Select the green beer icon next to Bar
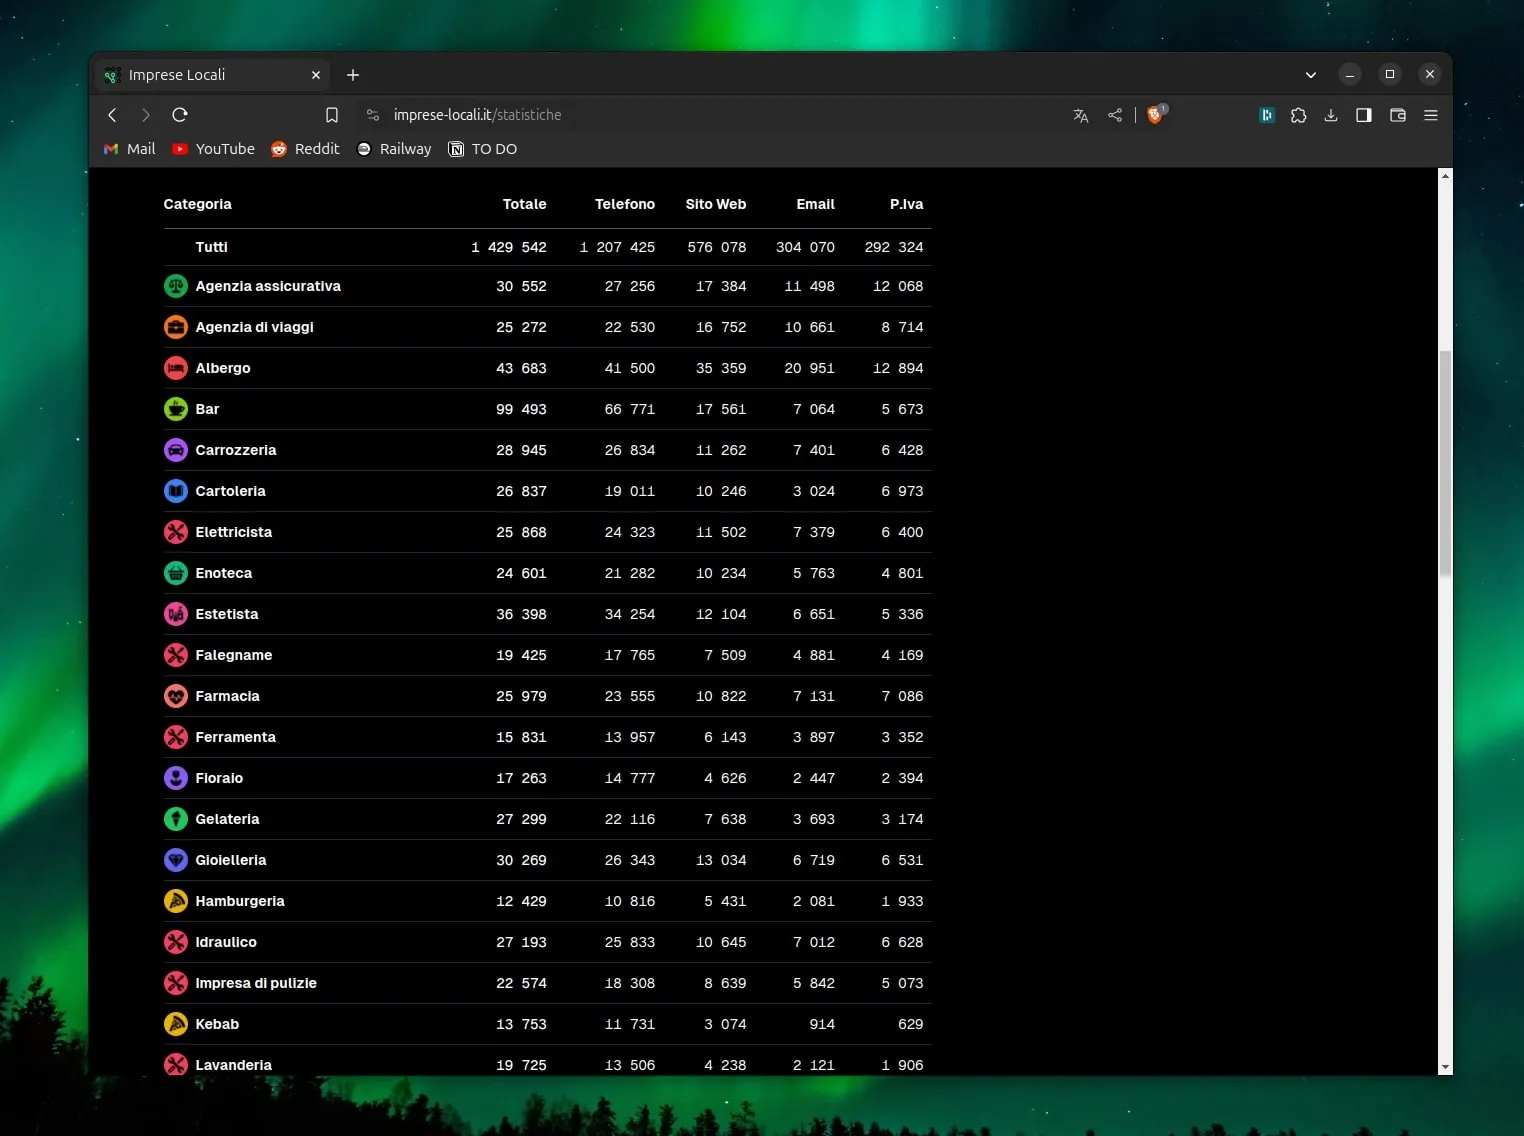Screen dimensions: 1524x1136 pos(176,409)
